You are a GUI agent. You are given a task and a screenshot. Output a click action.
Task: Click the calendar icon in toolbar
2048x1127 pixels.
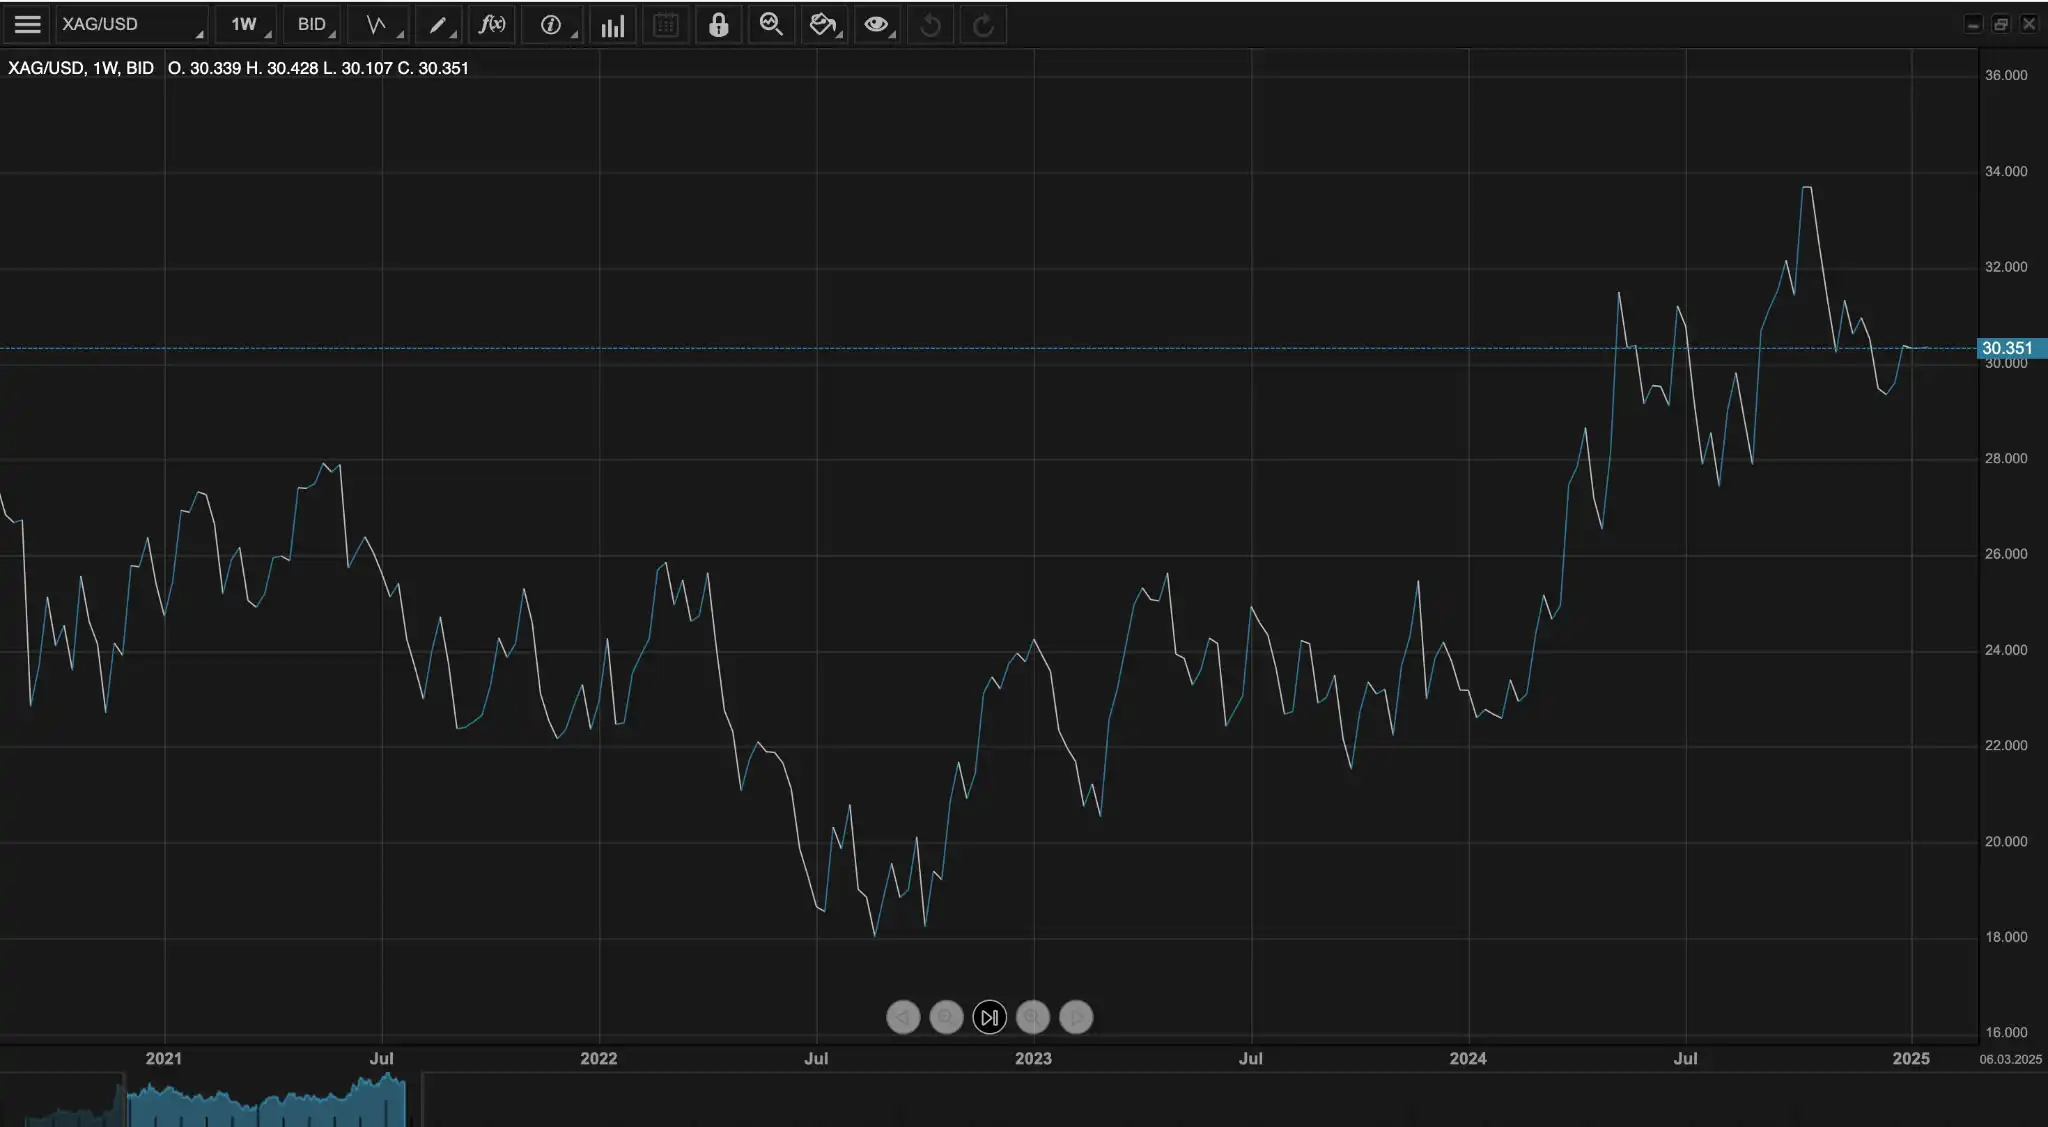[666, 24]
